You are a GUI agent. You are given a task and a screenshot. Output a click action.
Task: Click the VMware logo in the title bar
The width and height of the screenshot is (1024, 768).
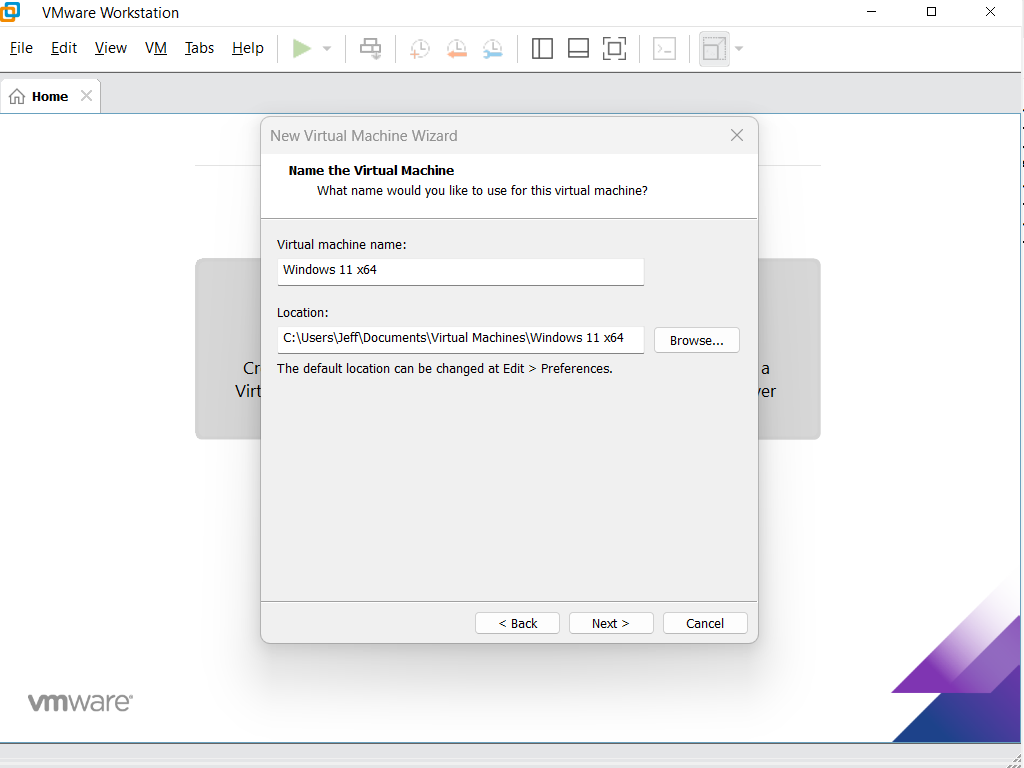coord(12,12)
